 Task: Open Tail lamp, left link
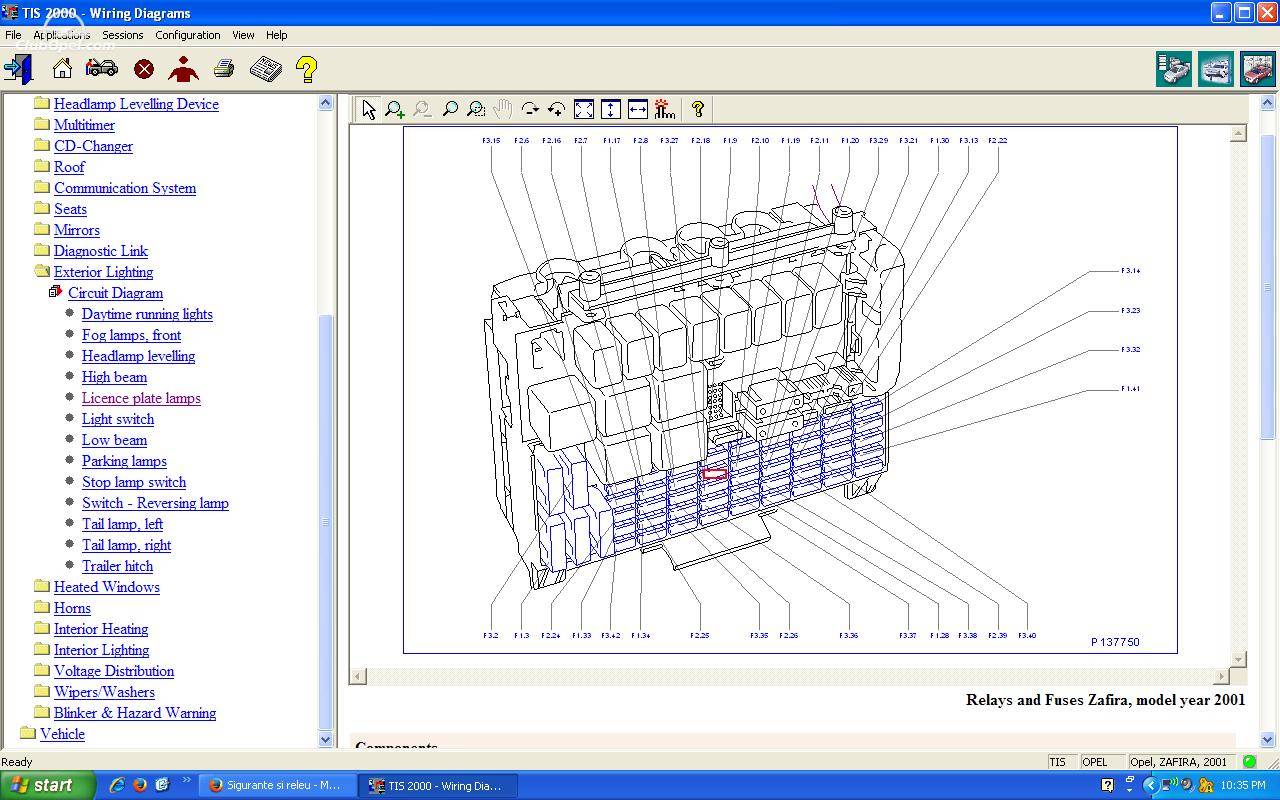[x=122, y=524]
